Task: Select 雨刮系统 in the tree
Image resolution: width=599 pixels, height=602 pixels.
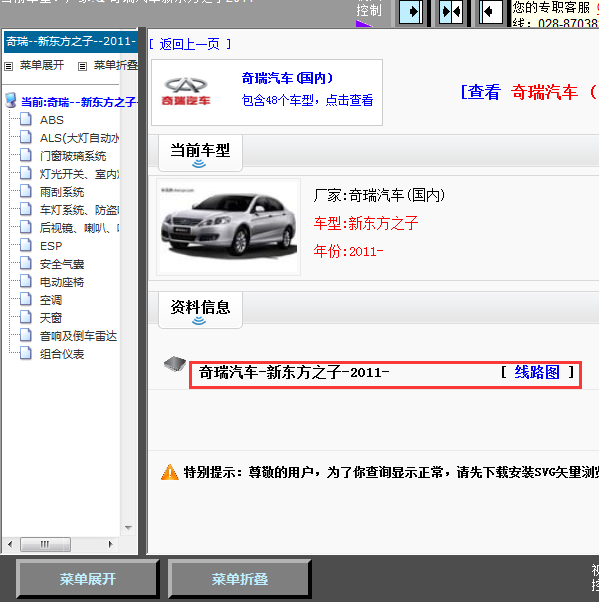Action: click(x=62, y=192)
